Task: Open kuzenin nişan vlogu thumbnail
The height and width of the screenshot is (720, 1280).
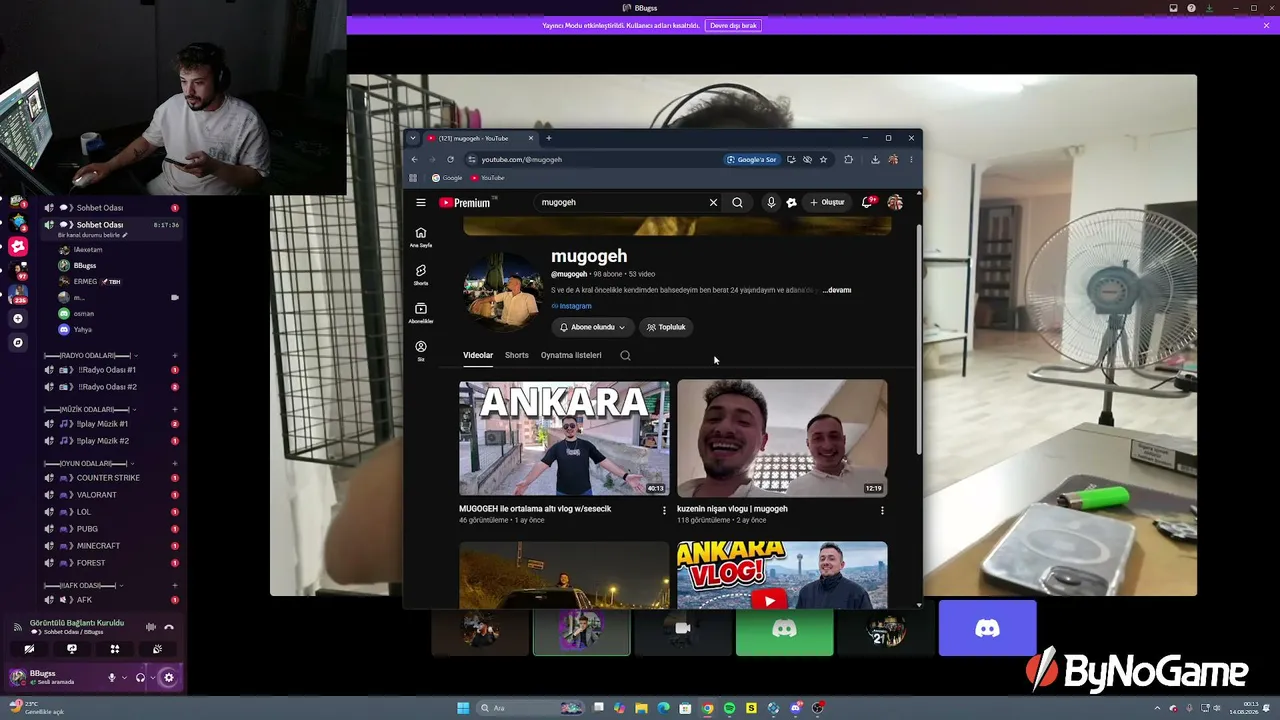Action: point(782,438)
